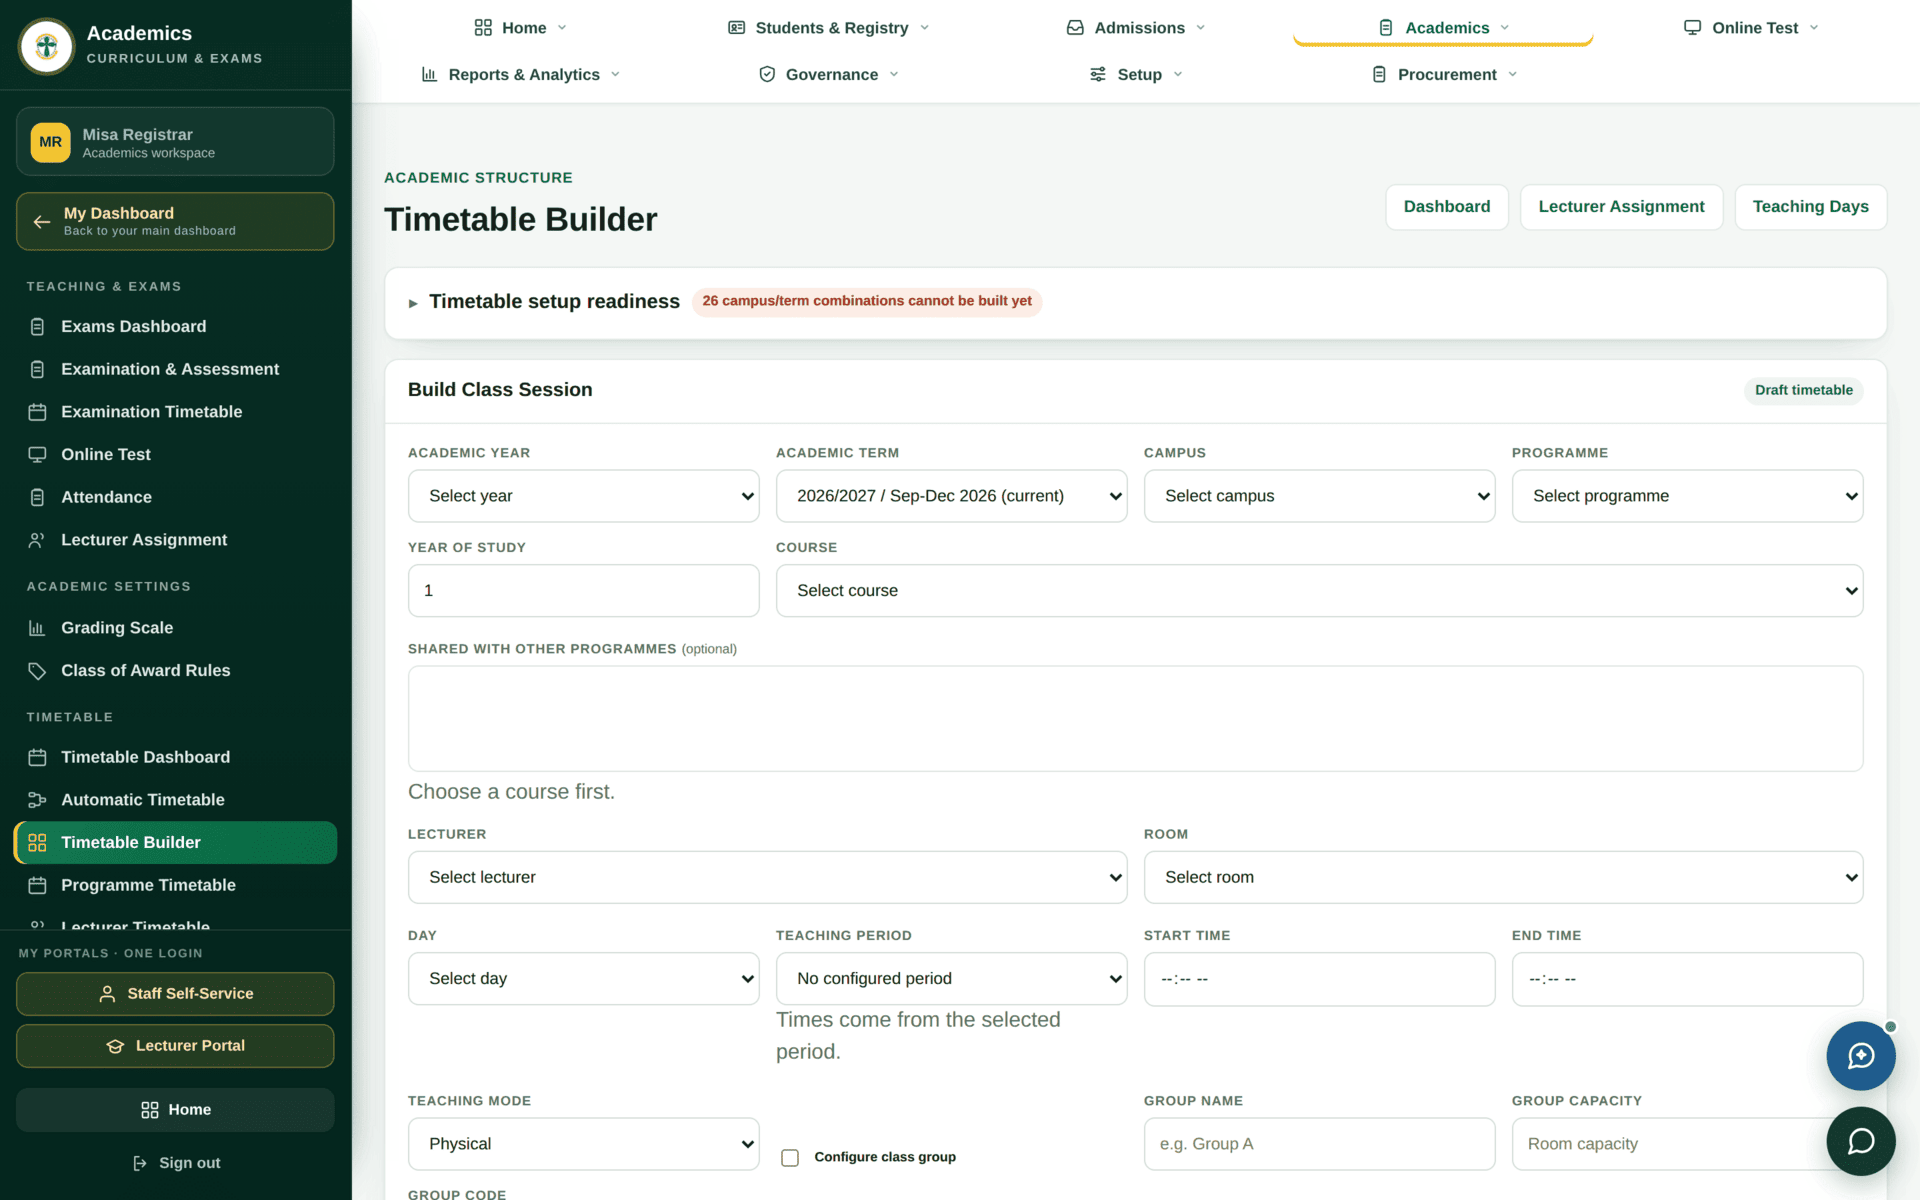Viewport: 1920px width, 1200px height.
Task: Open the Select campus dropdown
Action: [x=1319, y=496]
